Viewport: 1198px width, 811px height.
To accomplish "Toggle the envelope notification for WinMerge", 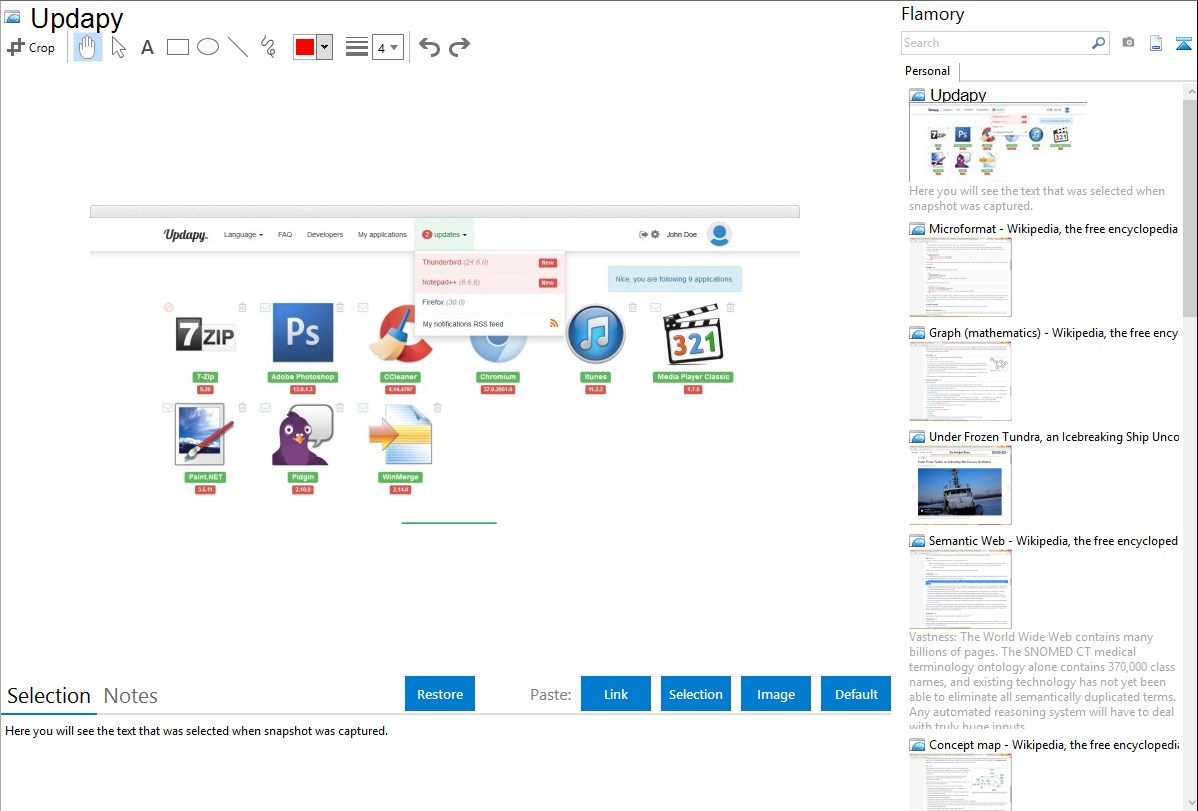I will coord(363,407).
